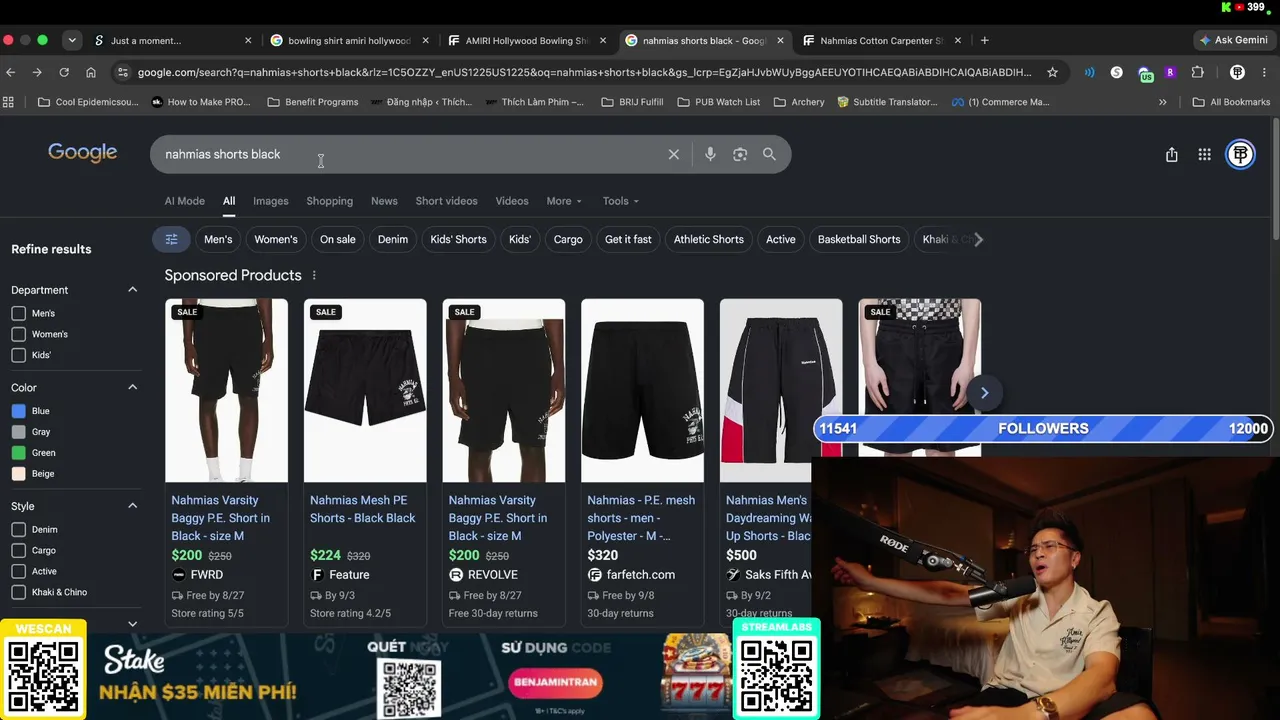Open the purple B extension icon
This screenshot has width=1280, height=720.
click(x=1170, y=72)
